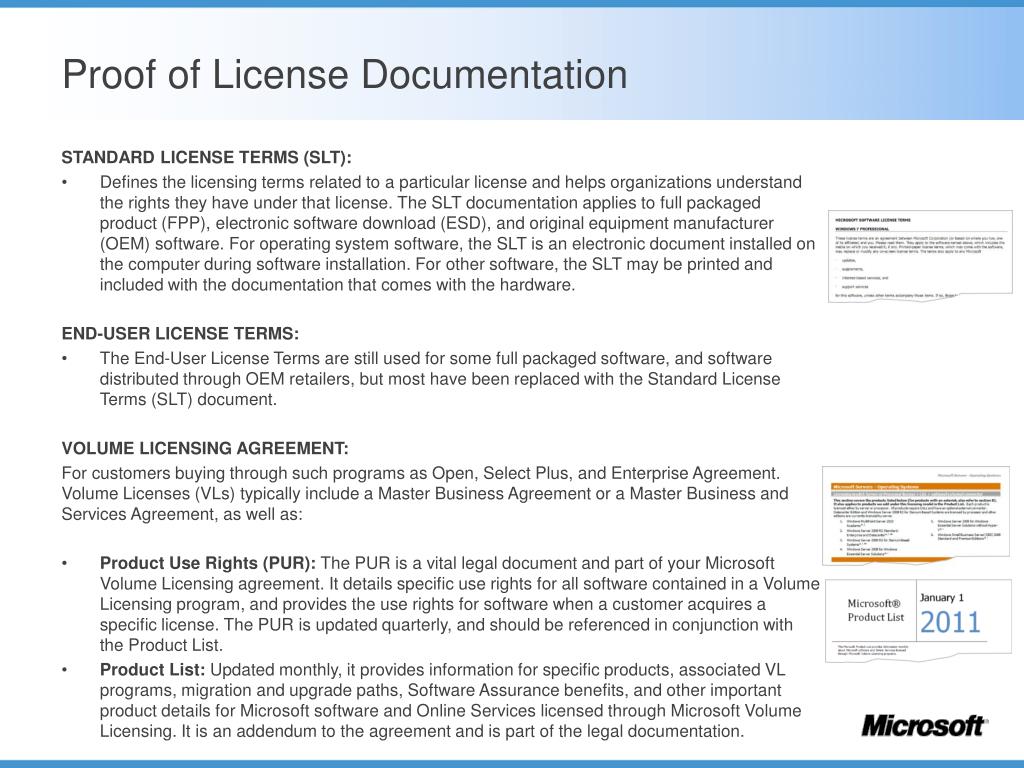Click the Product Use Rights (PUR) bold label
This screenshot has height=768, width=1024.
coord(208,564)
